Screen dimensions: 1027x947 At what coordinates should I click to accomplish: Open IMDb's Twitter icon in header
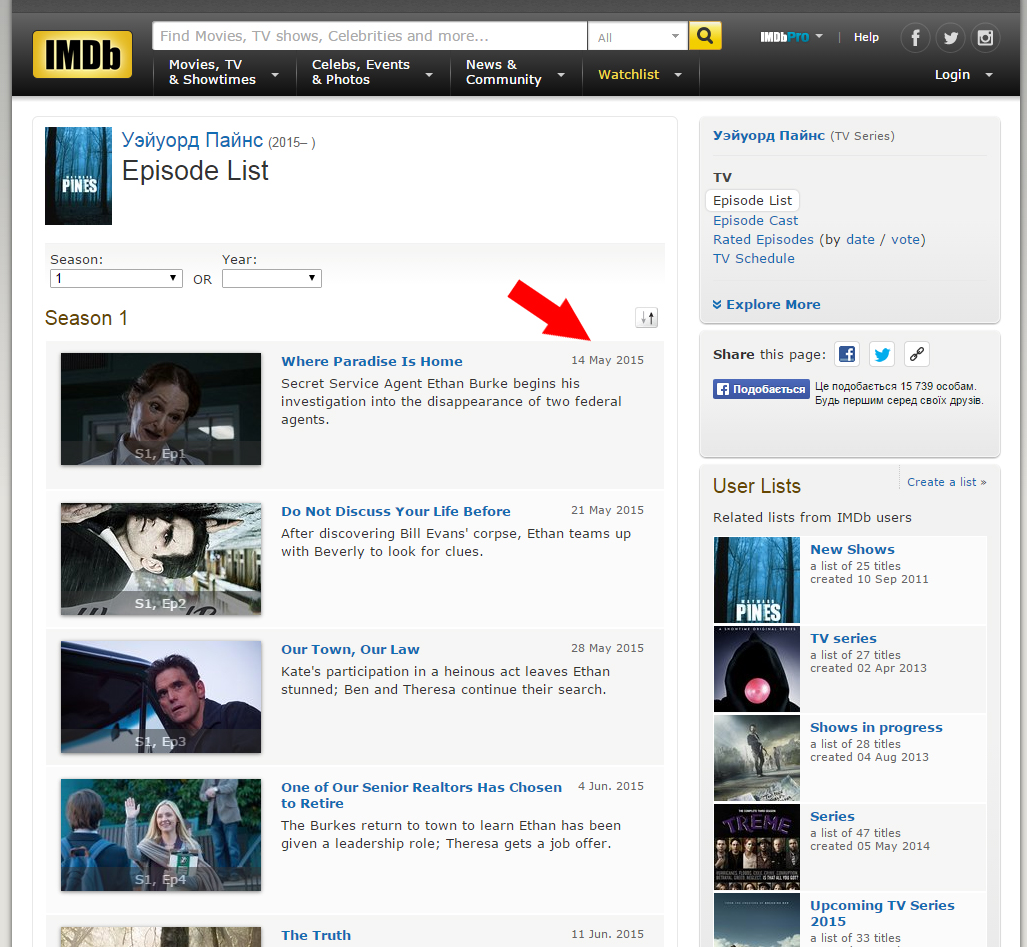click(x=950, y=38)
